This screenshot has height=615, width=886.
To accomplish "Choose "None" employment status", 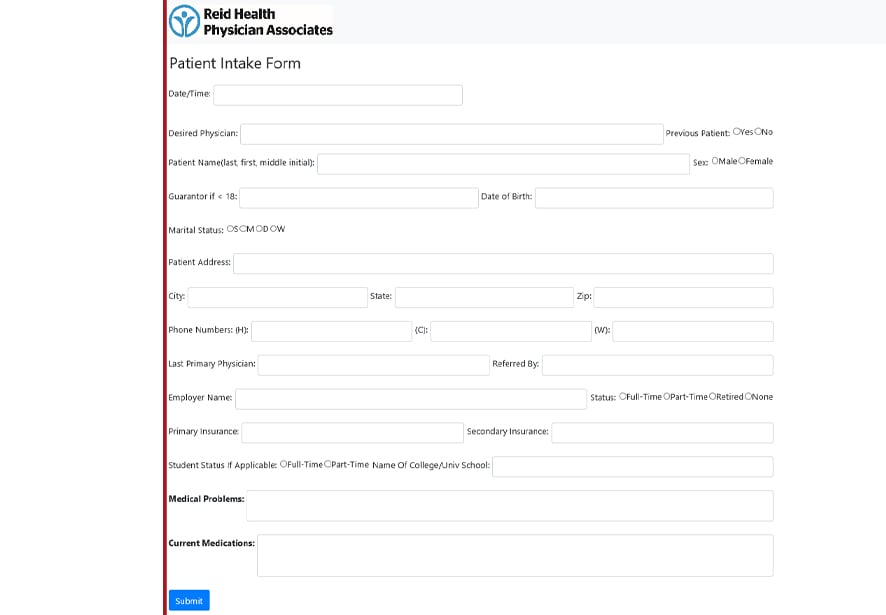I will click(747, 396).
